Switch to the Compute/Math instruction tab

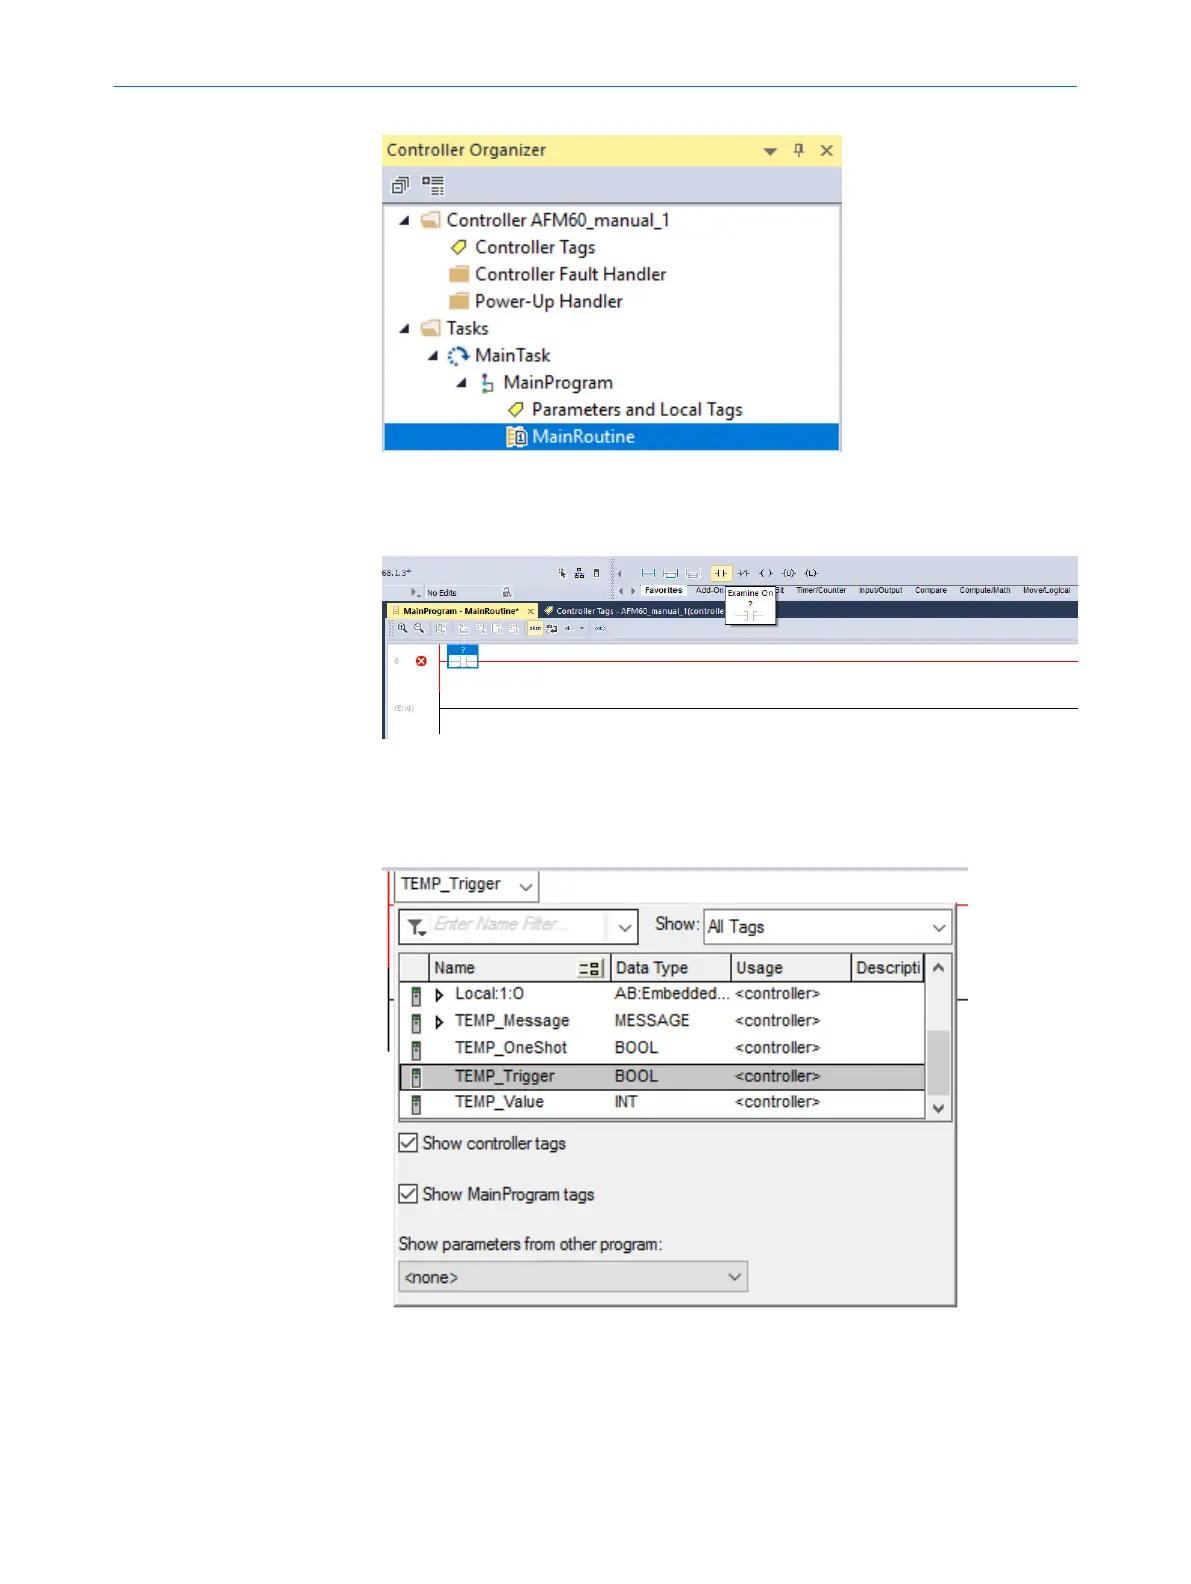(x=985, y=590)
